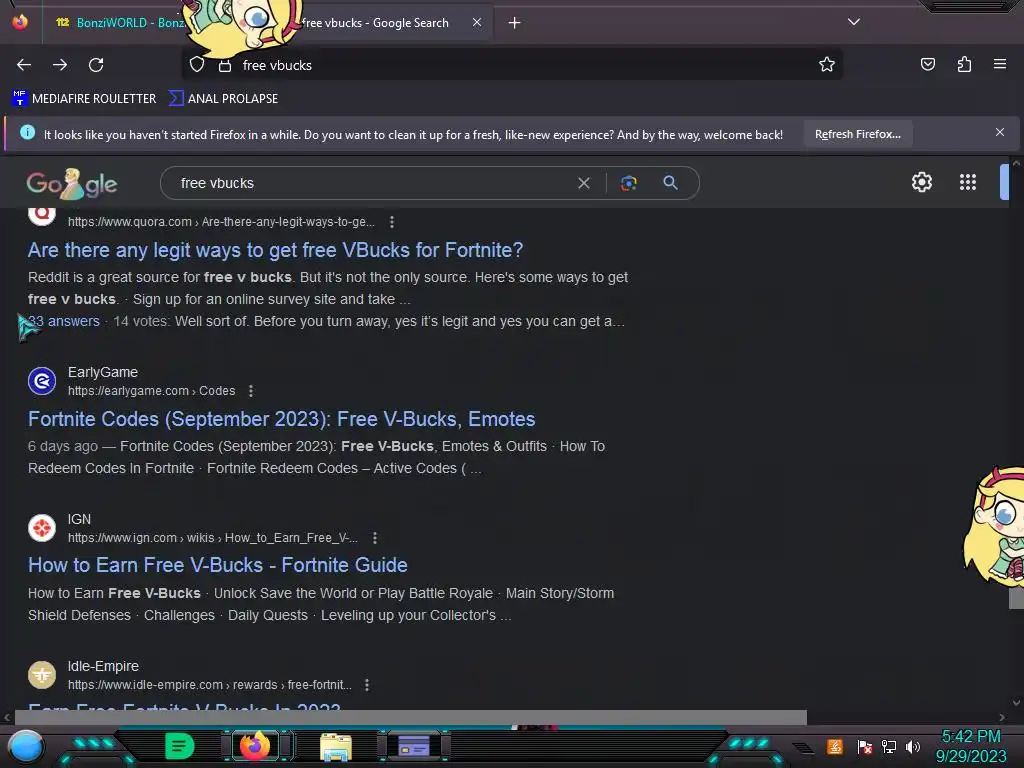Viewport: 1024px width, 768px height.
Task: Bookmark this page with the star icon
Action: [827, 64]
